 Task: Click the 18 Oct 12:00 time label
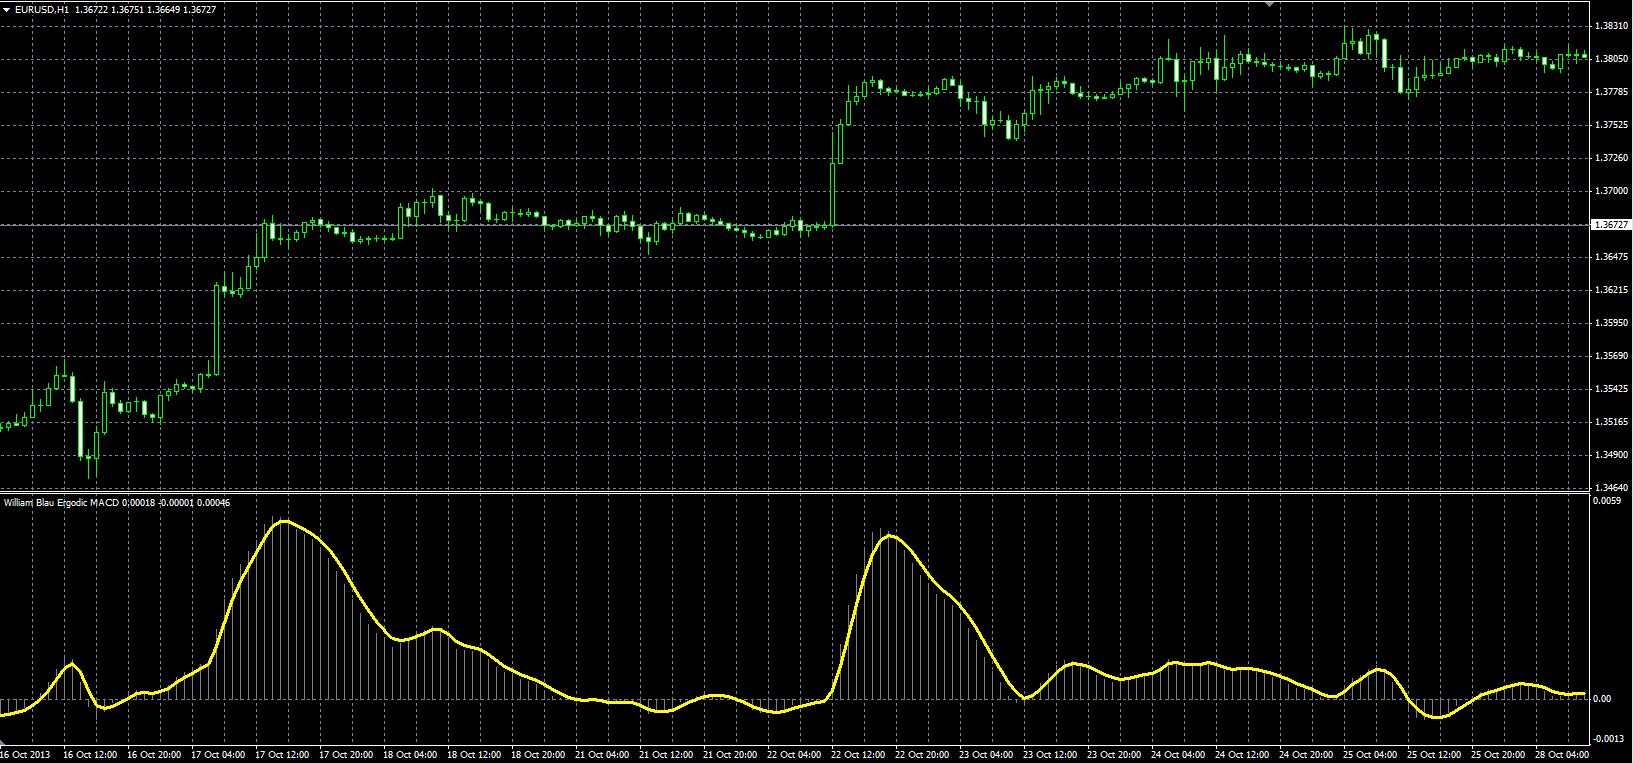click(x=474, y=755)
